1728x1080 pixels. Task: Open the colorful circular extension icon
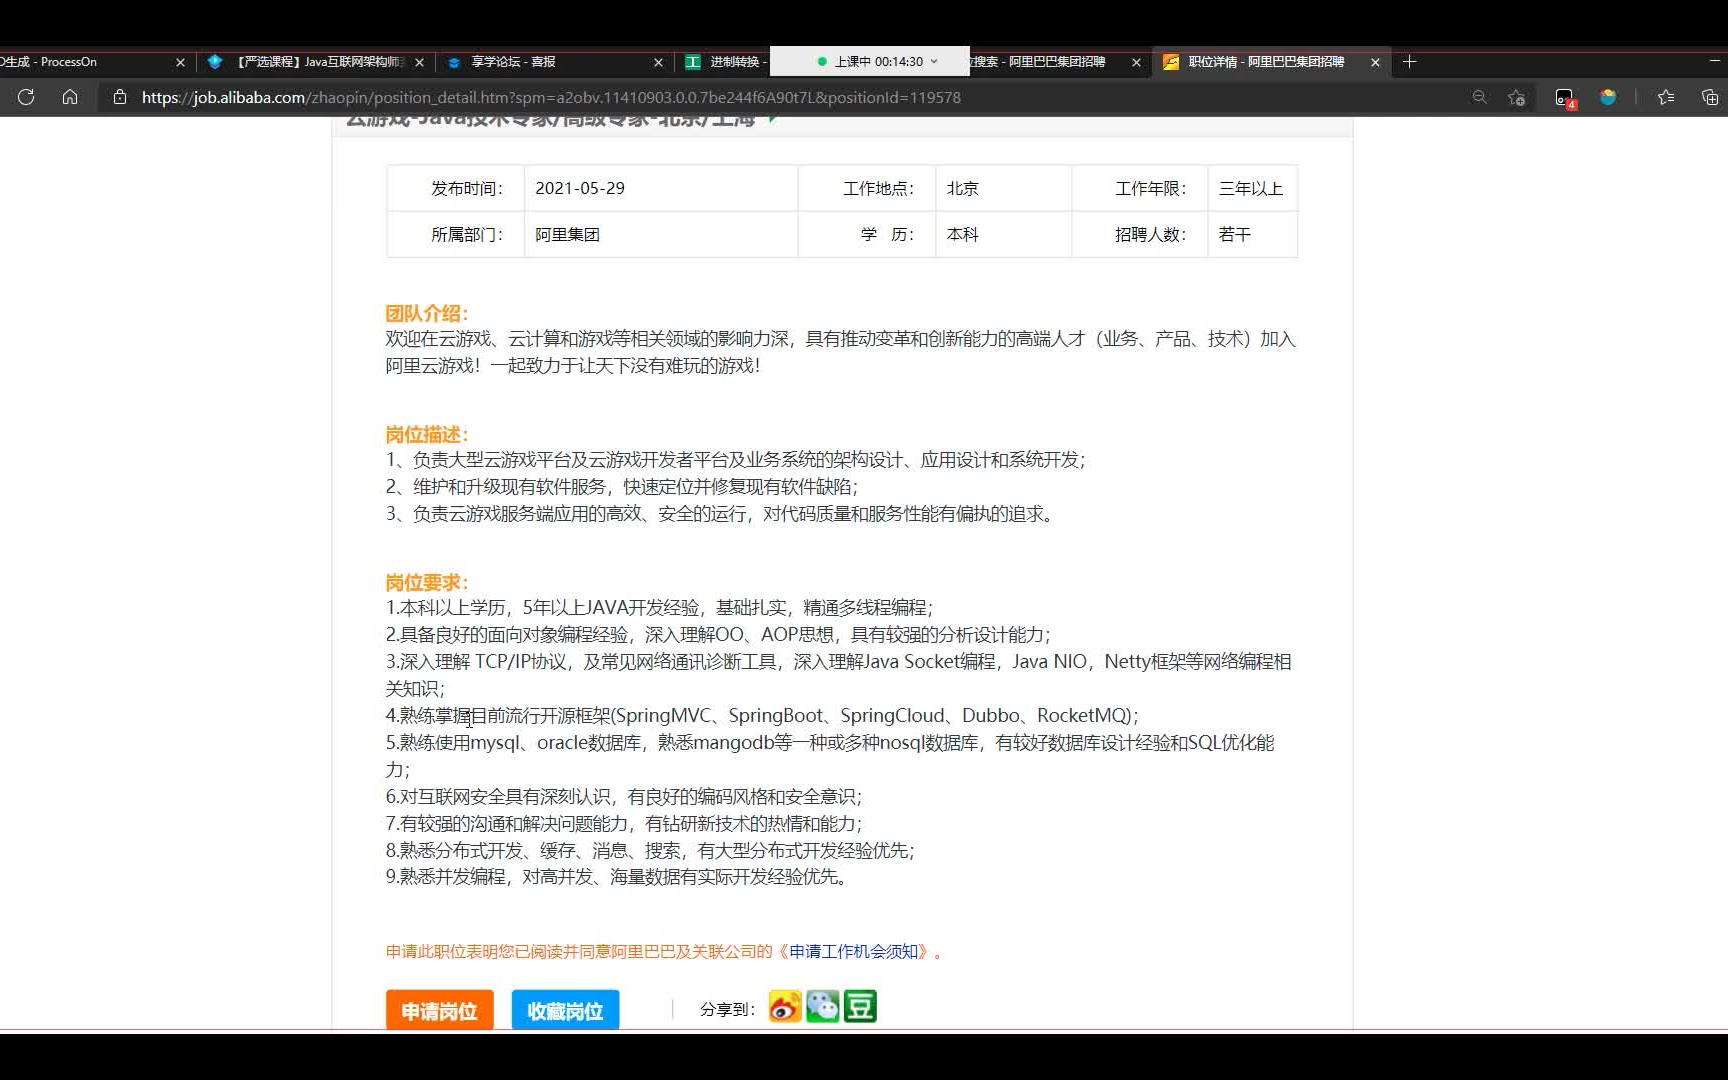tap(1608, 97)
